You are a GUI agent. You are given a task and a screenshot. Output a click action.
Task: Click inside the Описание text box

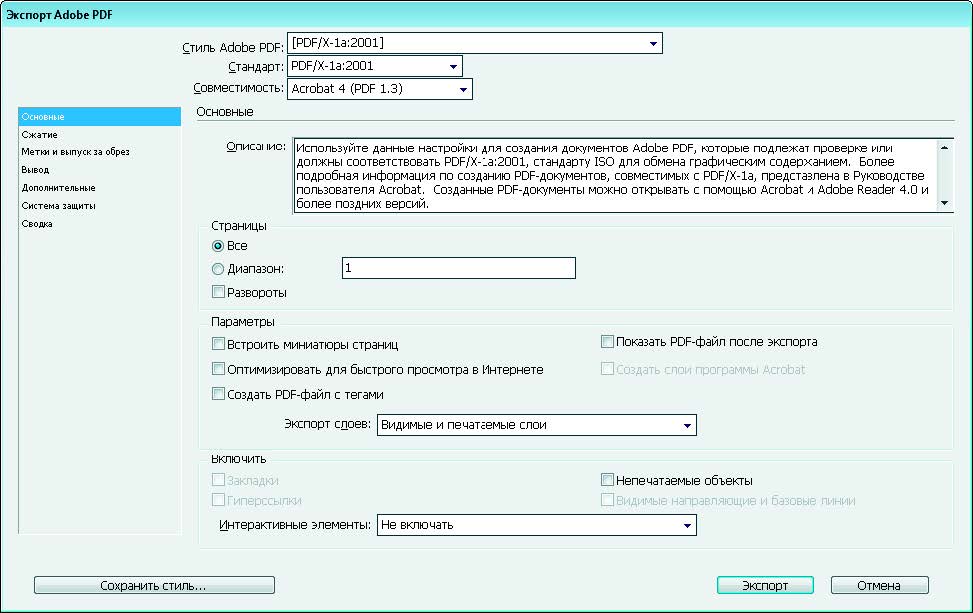point(614,176)
